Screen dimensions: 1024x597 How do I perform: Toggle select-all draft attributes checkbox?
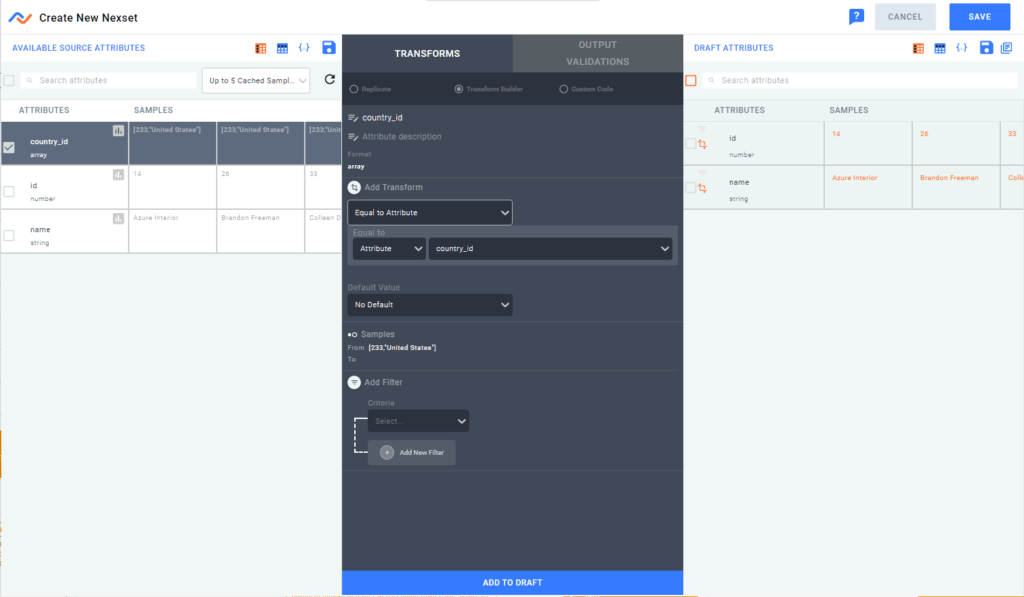tap(691, 80)
